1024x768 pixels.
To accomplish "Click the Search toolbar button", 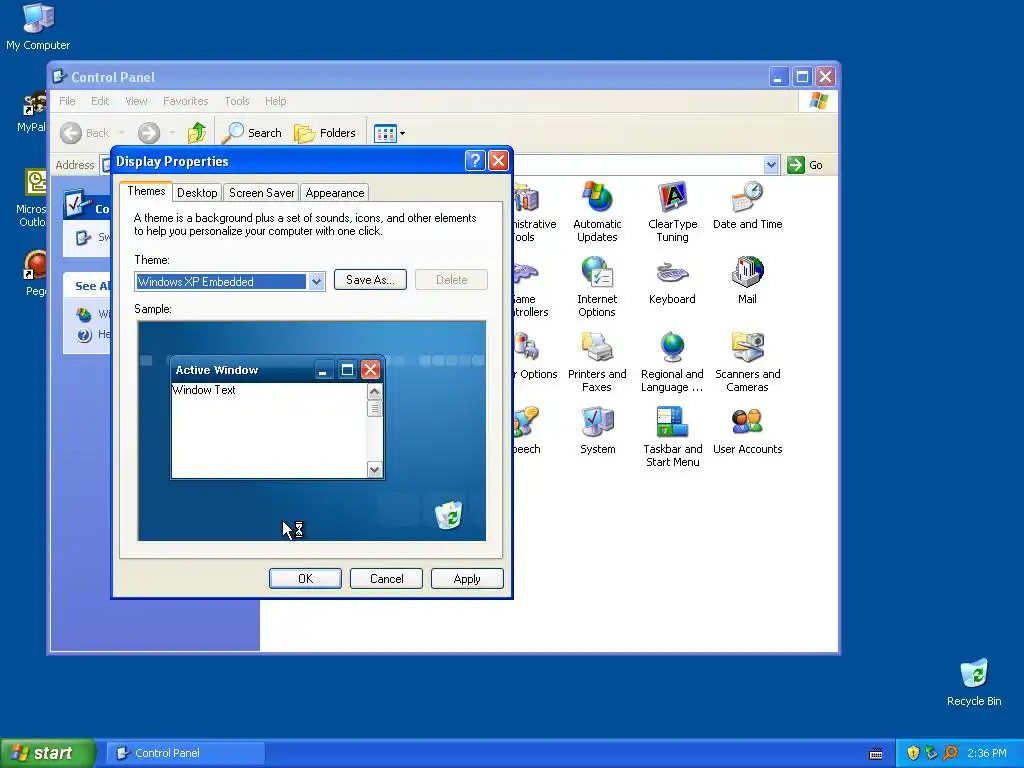I will tap(252, 133).
